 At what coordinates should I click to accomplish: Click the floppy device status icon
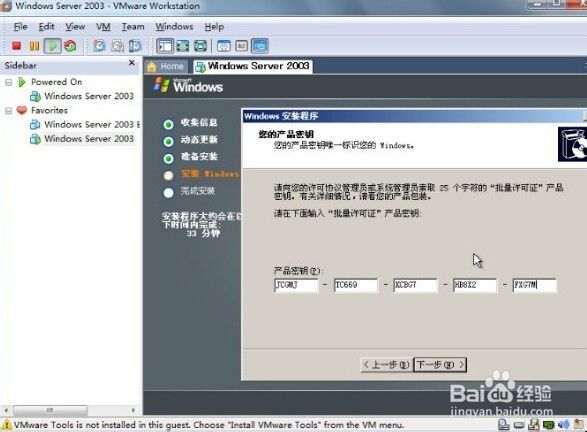pyautogui.click(x=533, y=425)
